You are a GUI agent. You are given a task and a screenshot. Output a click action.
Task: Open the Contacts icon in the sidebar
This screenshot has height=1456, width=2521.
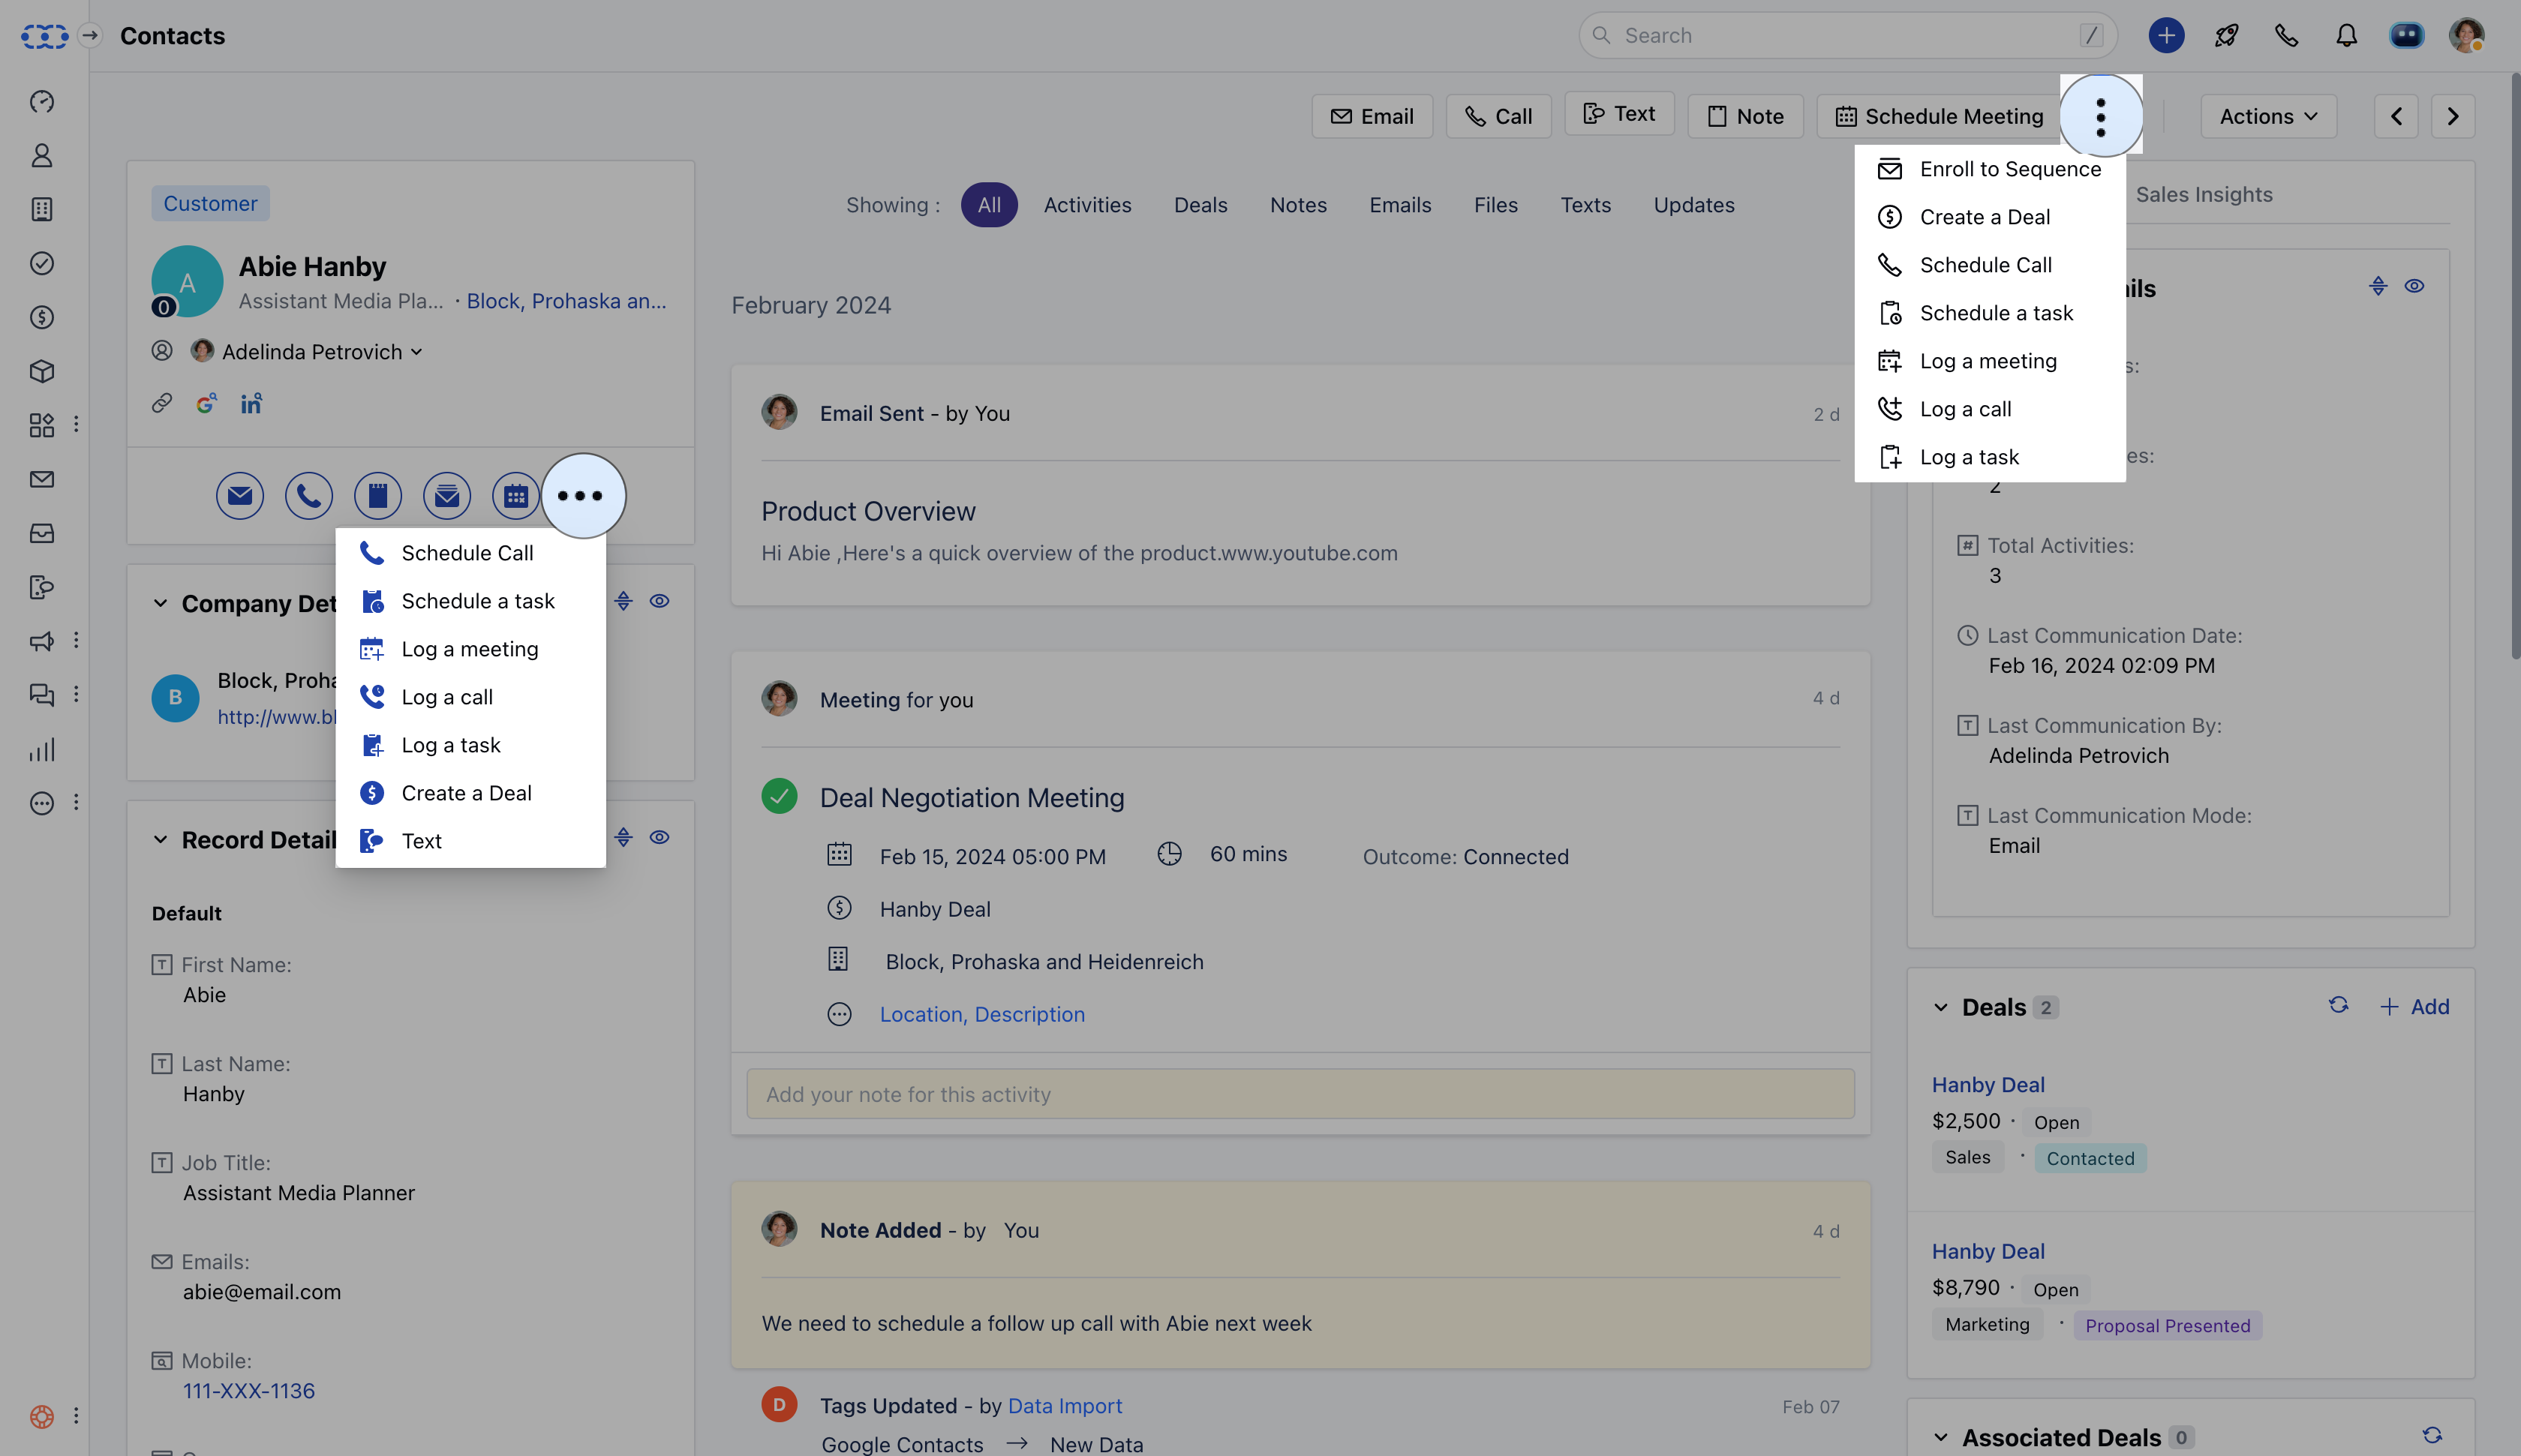coord(41,156)
